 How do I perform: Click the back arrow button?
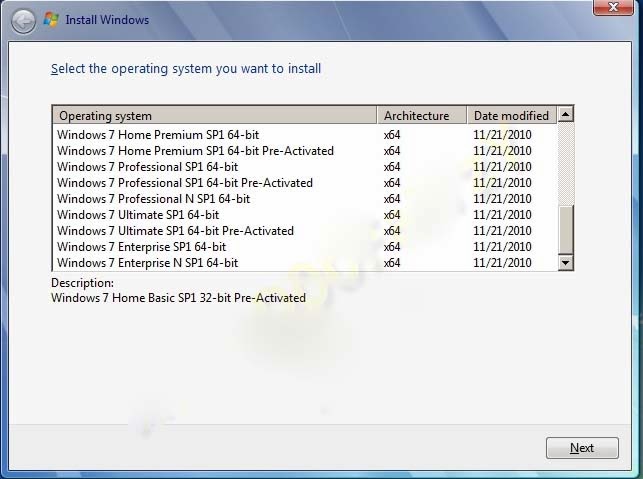23,21
